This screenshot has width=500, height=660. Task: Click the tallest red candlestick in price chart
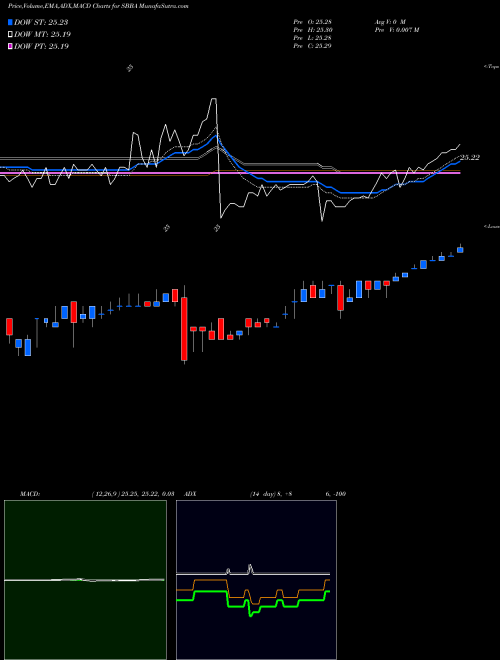(x=184, y=329)
